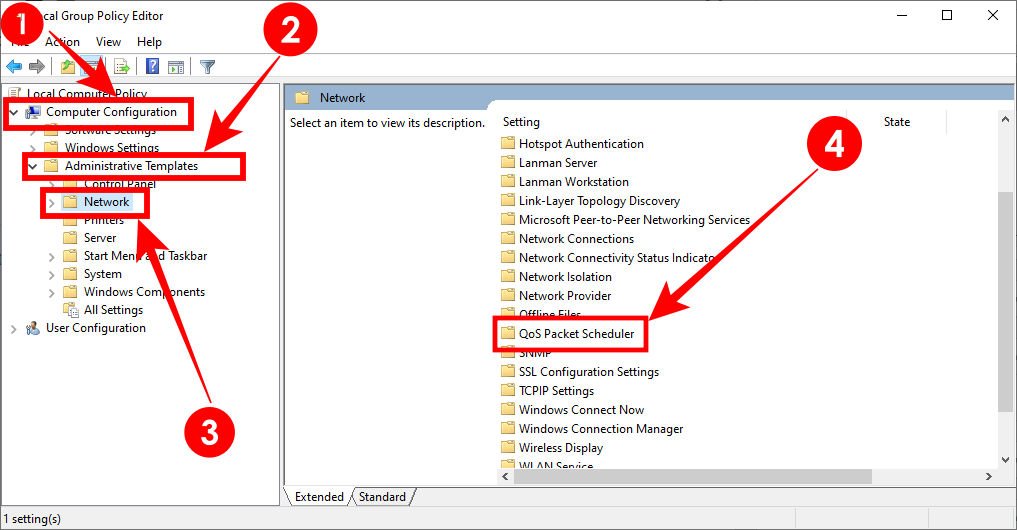The width and height of the screenshot is (1017, 530).
Task: Expand the Network tree node
Action: coord(51,202)
